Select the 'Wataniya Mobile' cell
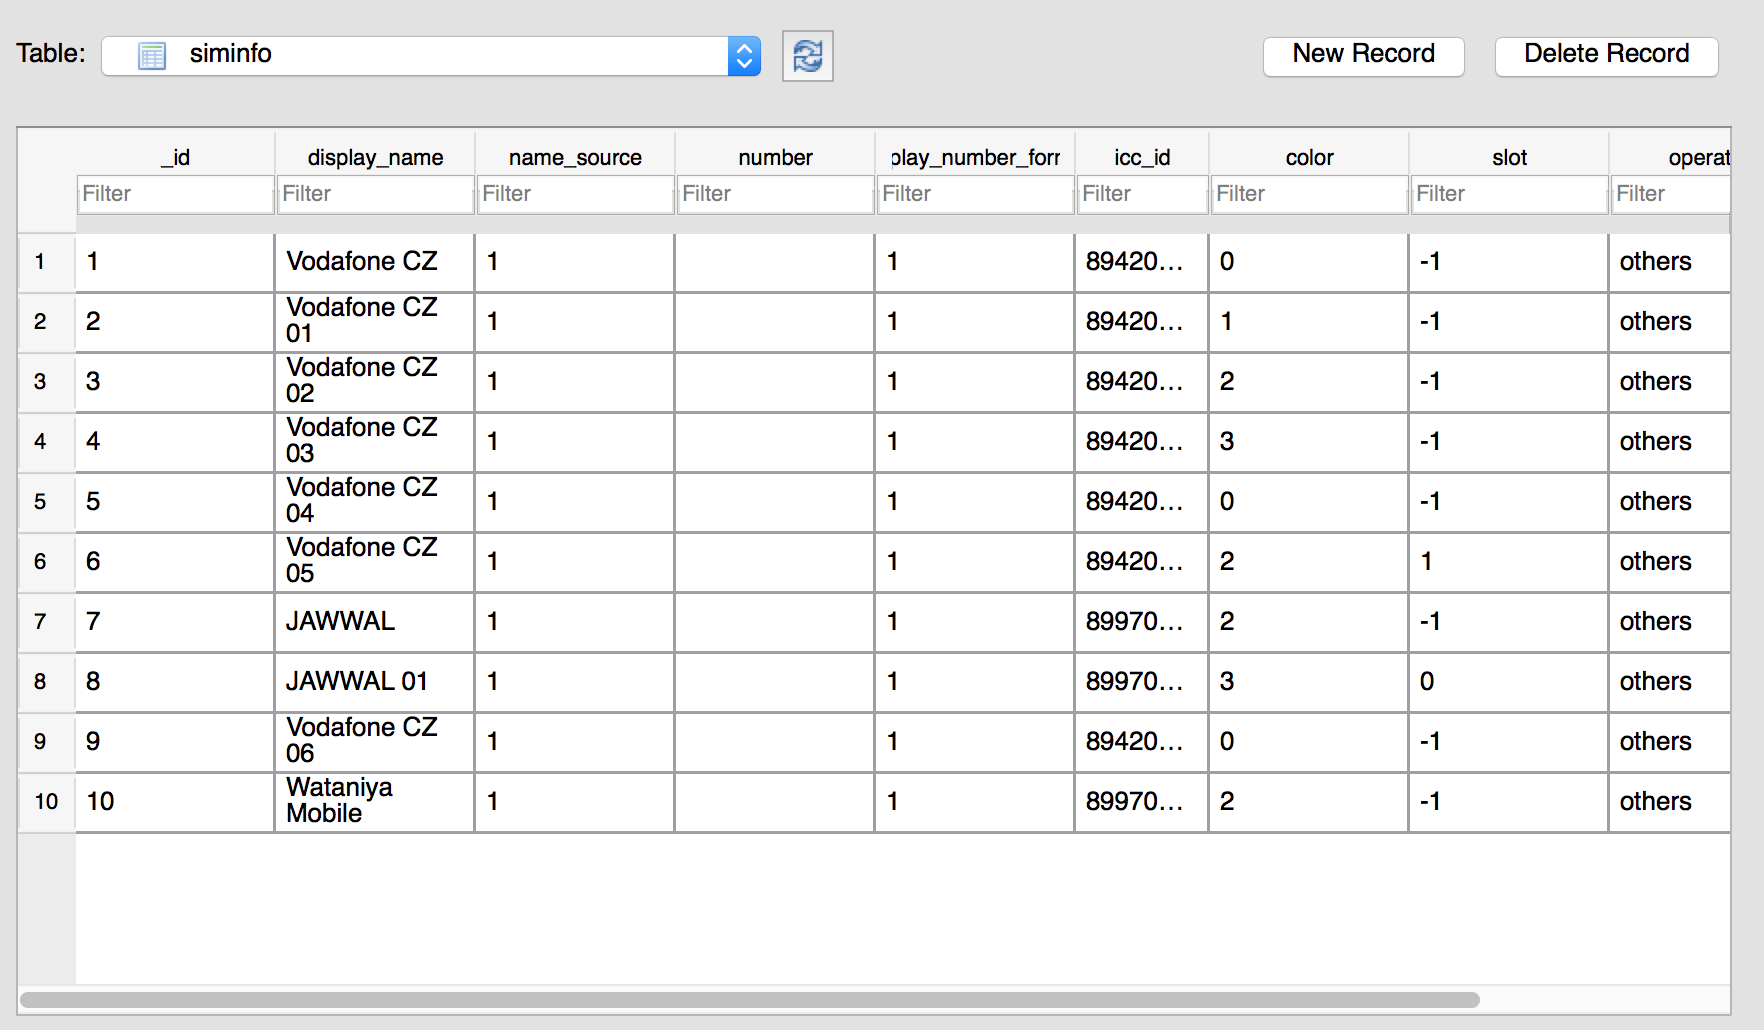The height and width of the screenshot is (1030, 1764). point(374,802)
